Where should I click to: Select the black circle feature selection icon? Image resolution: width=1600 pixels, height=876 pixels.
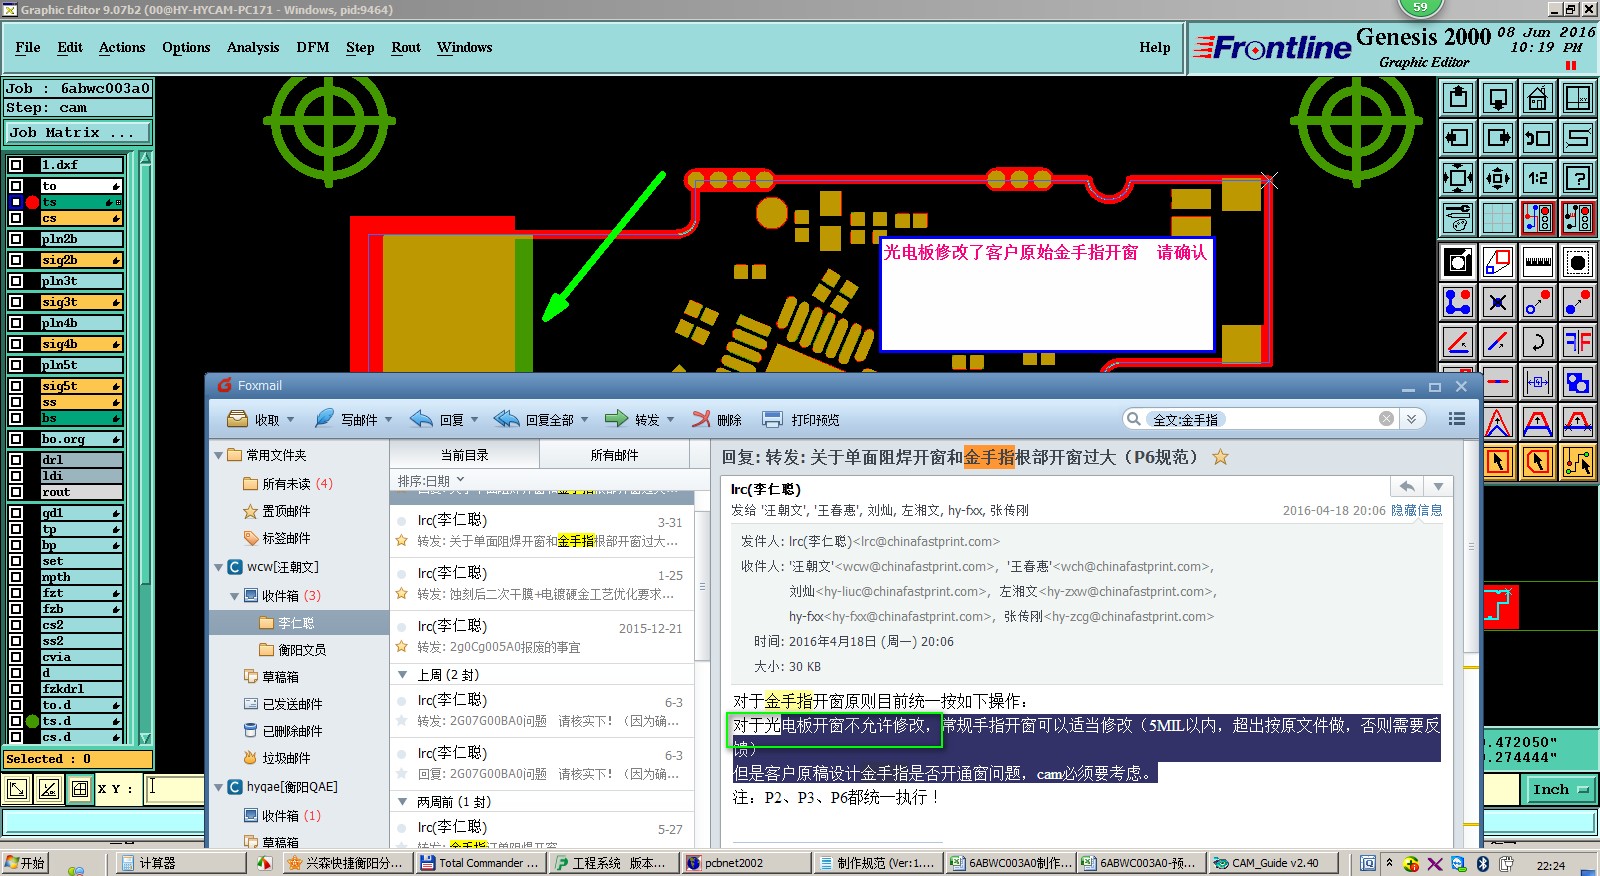(1578, 263)
